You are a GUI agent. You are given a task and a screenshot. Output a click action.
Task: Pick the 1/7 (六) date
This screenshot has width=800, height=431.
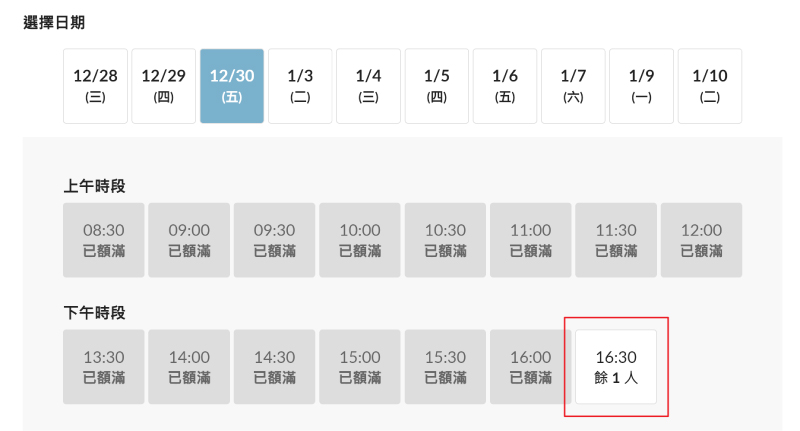pos(573,86)
